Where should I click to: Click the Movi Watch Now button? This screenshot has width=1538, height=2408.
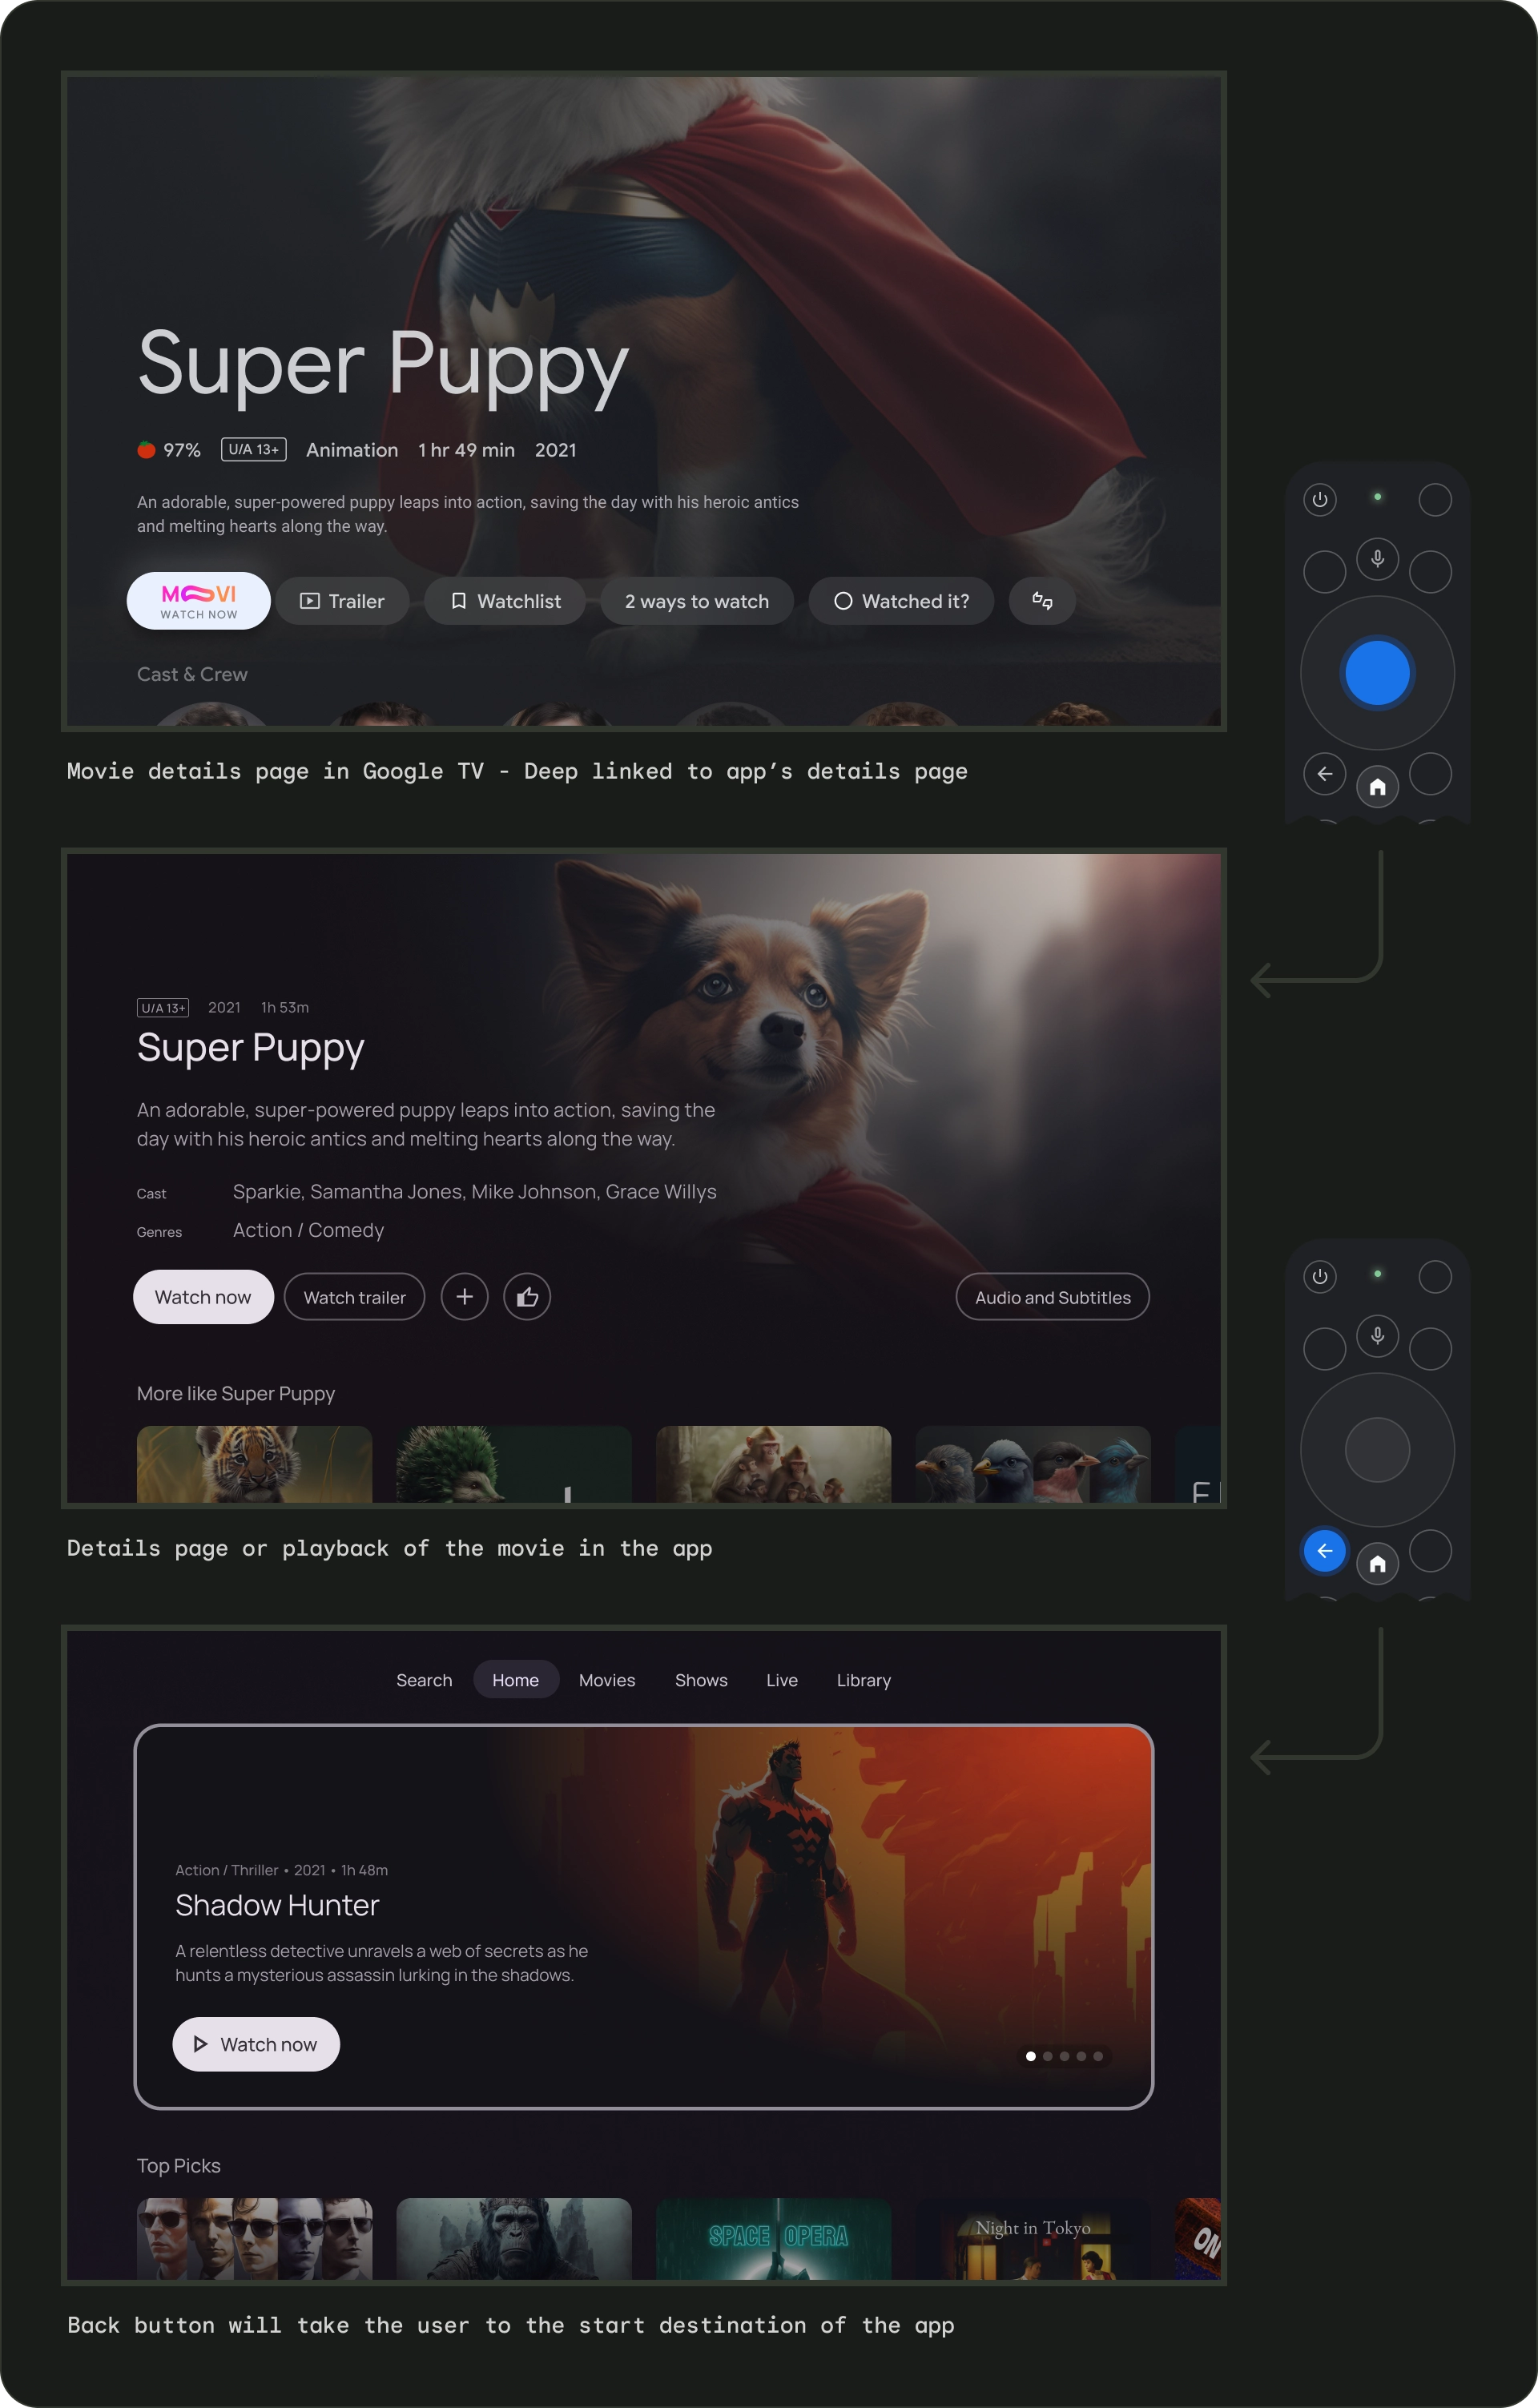tap(196, 600)
